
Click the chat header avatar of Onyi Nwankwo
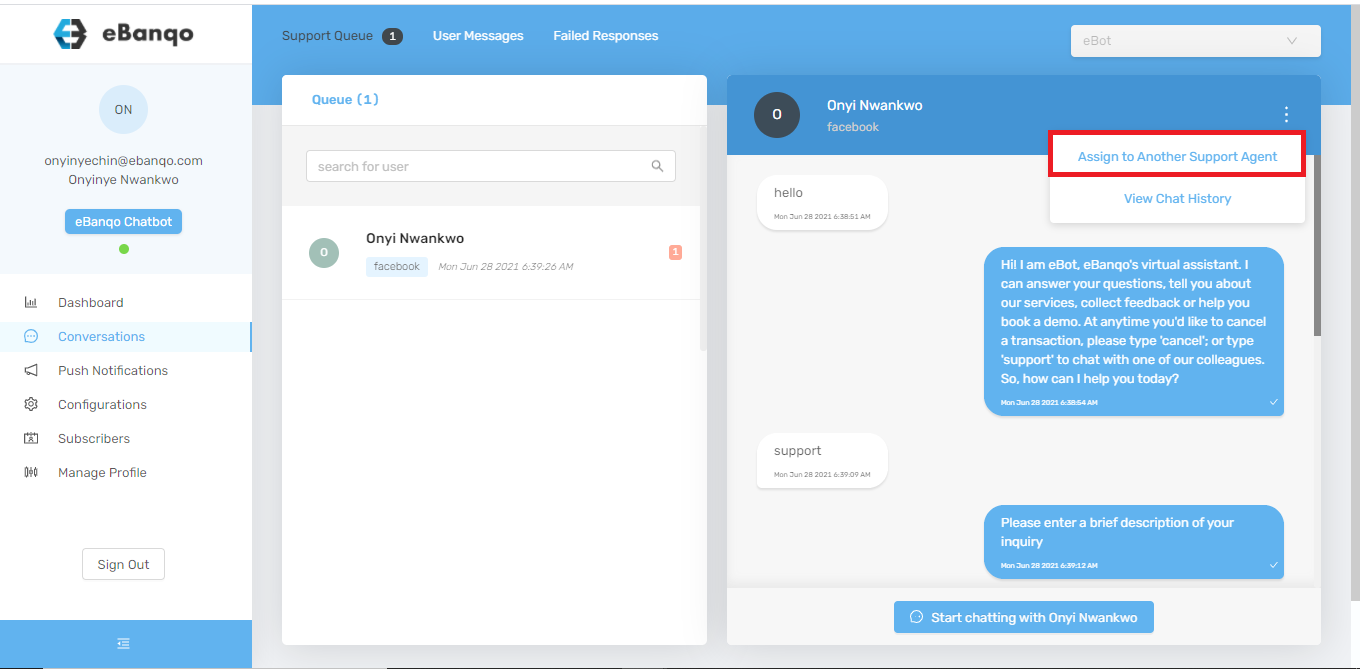coord(777,115)
